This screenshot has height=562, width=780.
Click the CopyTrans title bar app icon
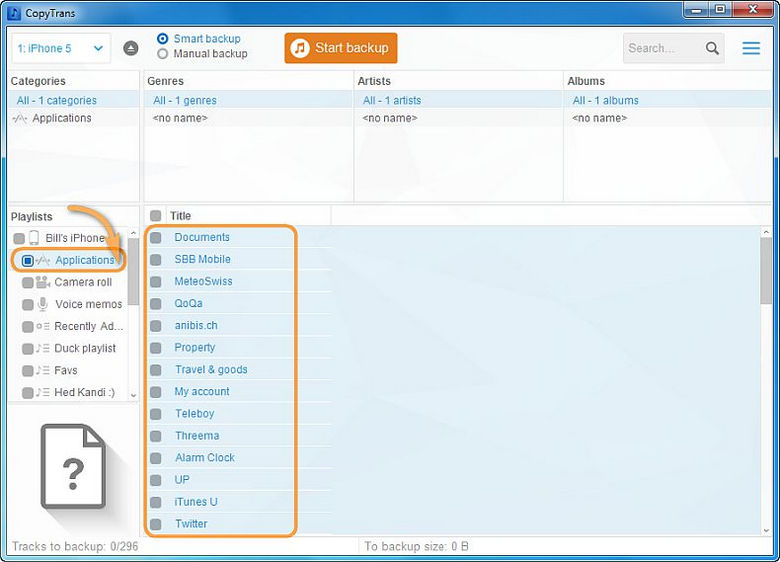pyautogui.click(x=14, y=13)
